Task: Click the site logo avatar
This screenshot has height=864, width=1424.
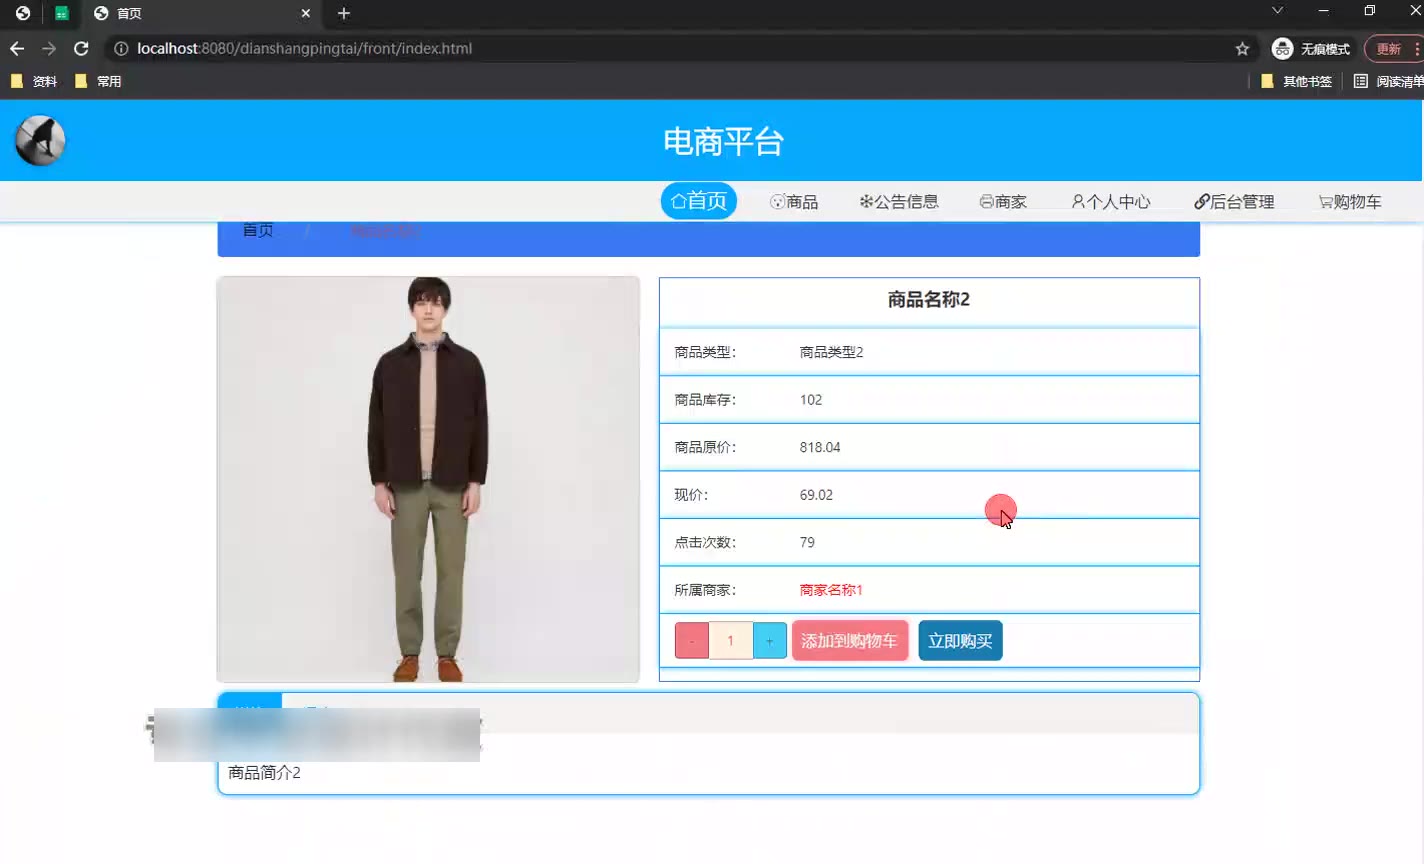Action: 40,140
